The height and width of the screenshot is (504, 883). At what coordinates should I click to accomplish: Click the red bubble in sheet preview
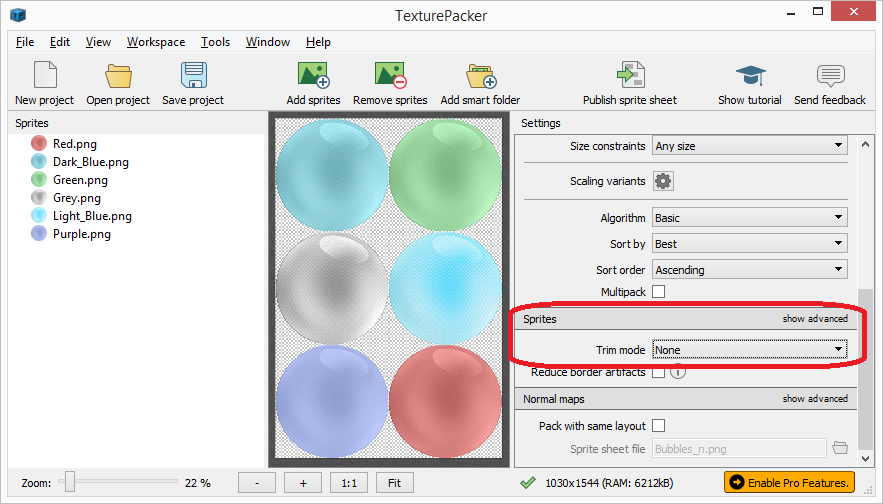tap(445, 401)
